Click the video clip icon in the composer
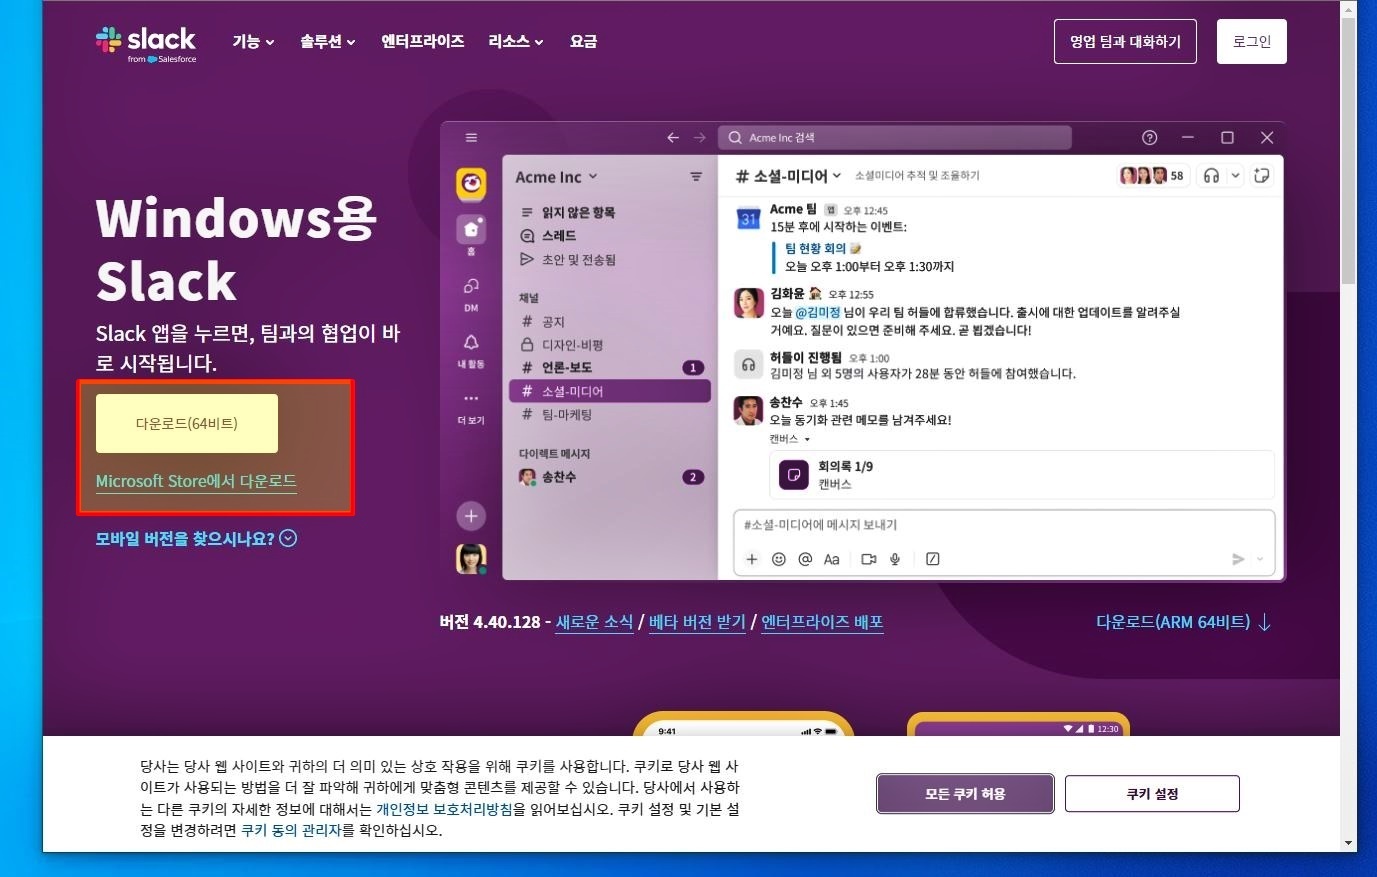The image size is (1377, 877). [868, 559]
